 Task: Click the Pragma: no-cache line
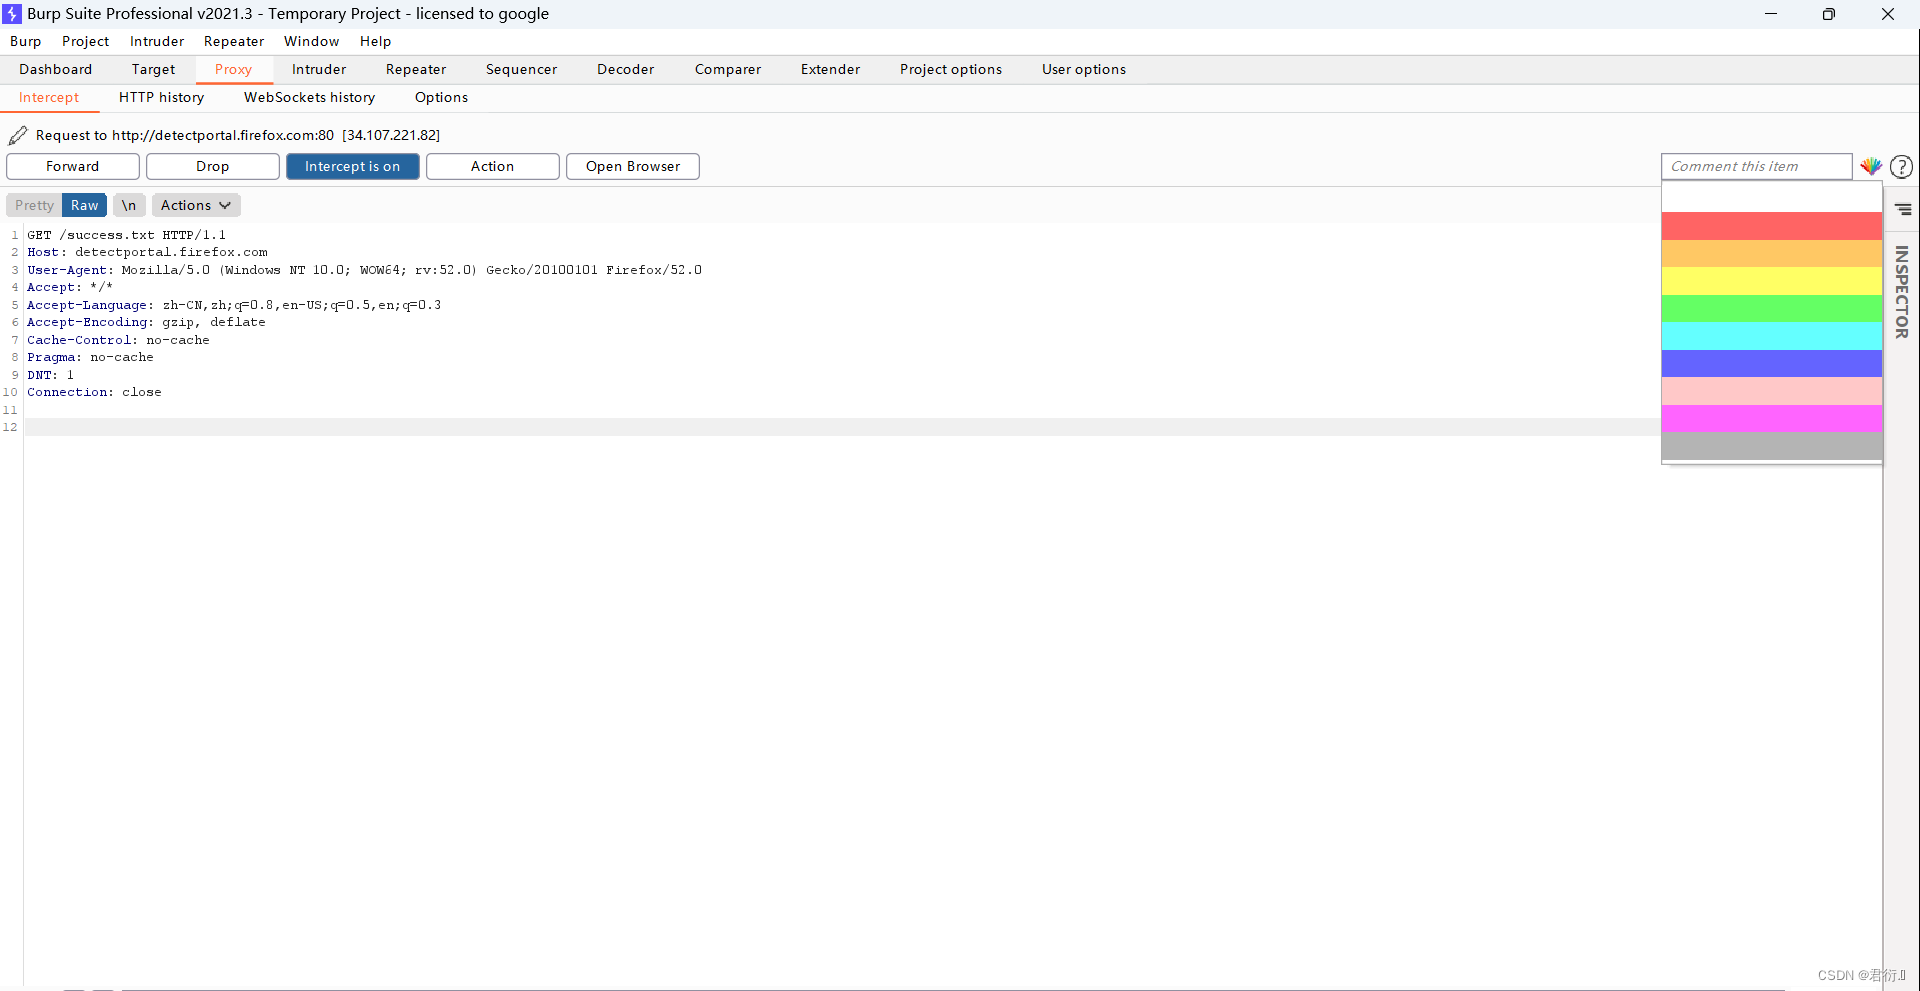90,357
